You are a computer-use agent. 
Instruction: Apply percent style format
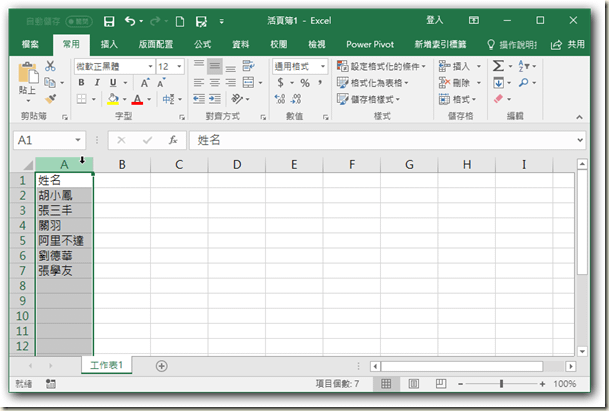point(305,83)
